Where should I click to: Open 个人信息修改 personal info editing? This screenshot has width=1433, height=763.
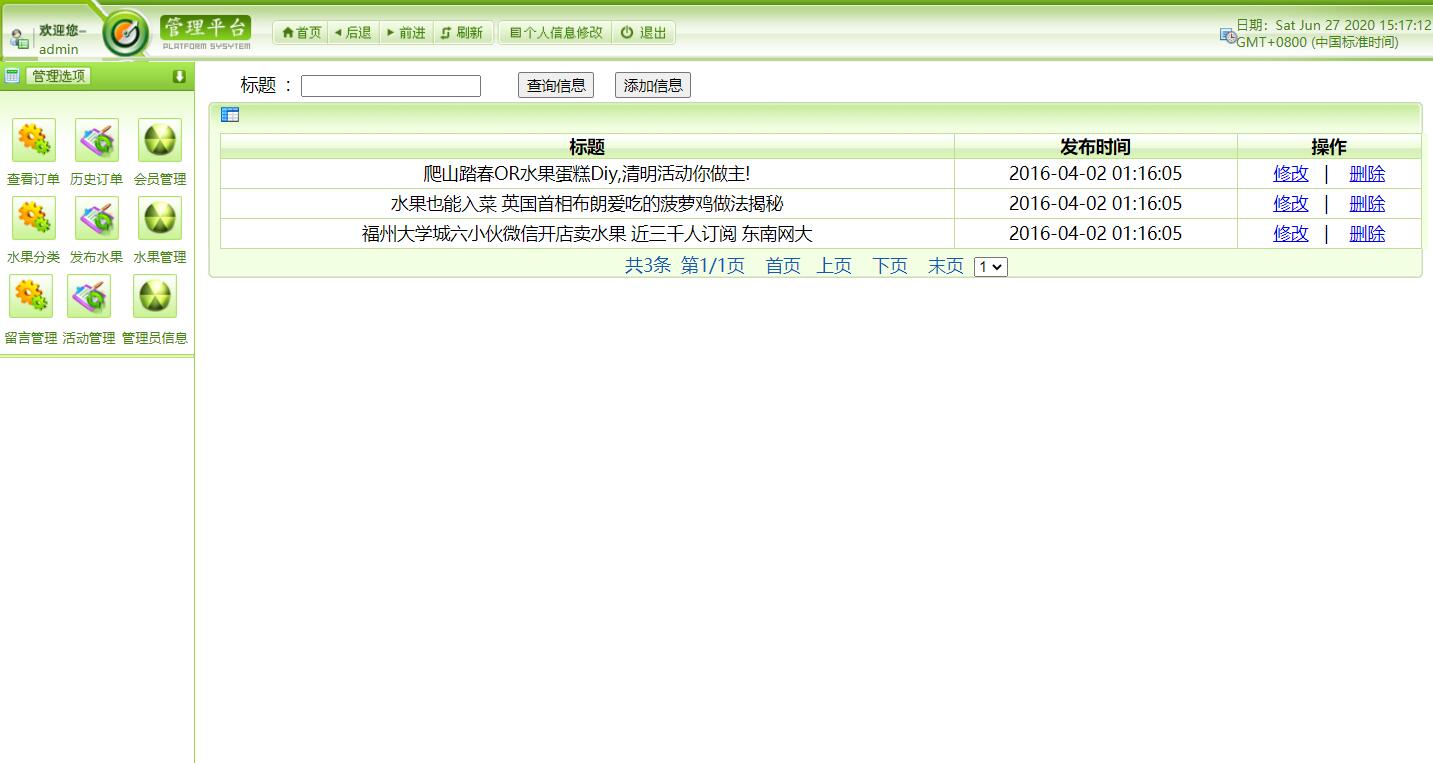556,32
